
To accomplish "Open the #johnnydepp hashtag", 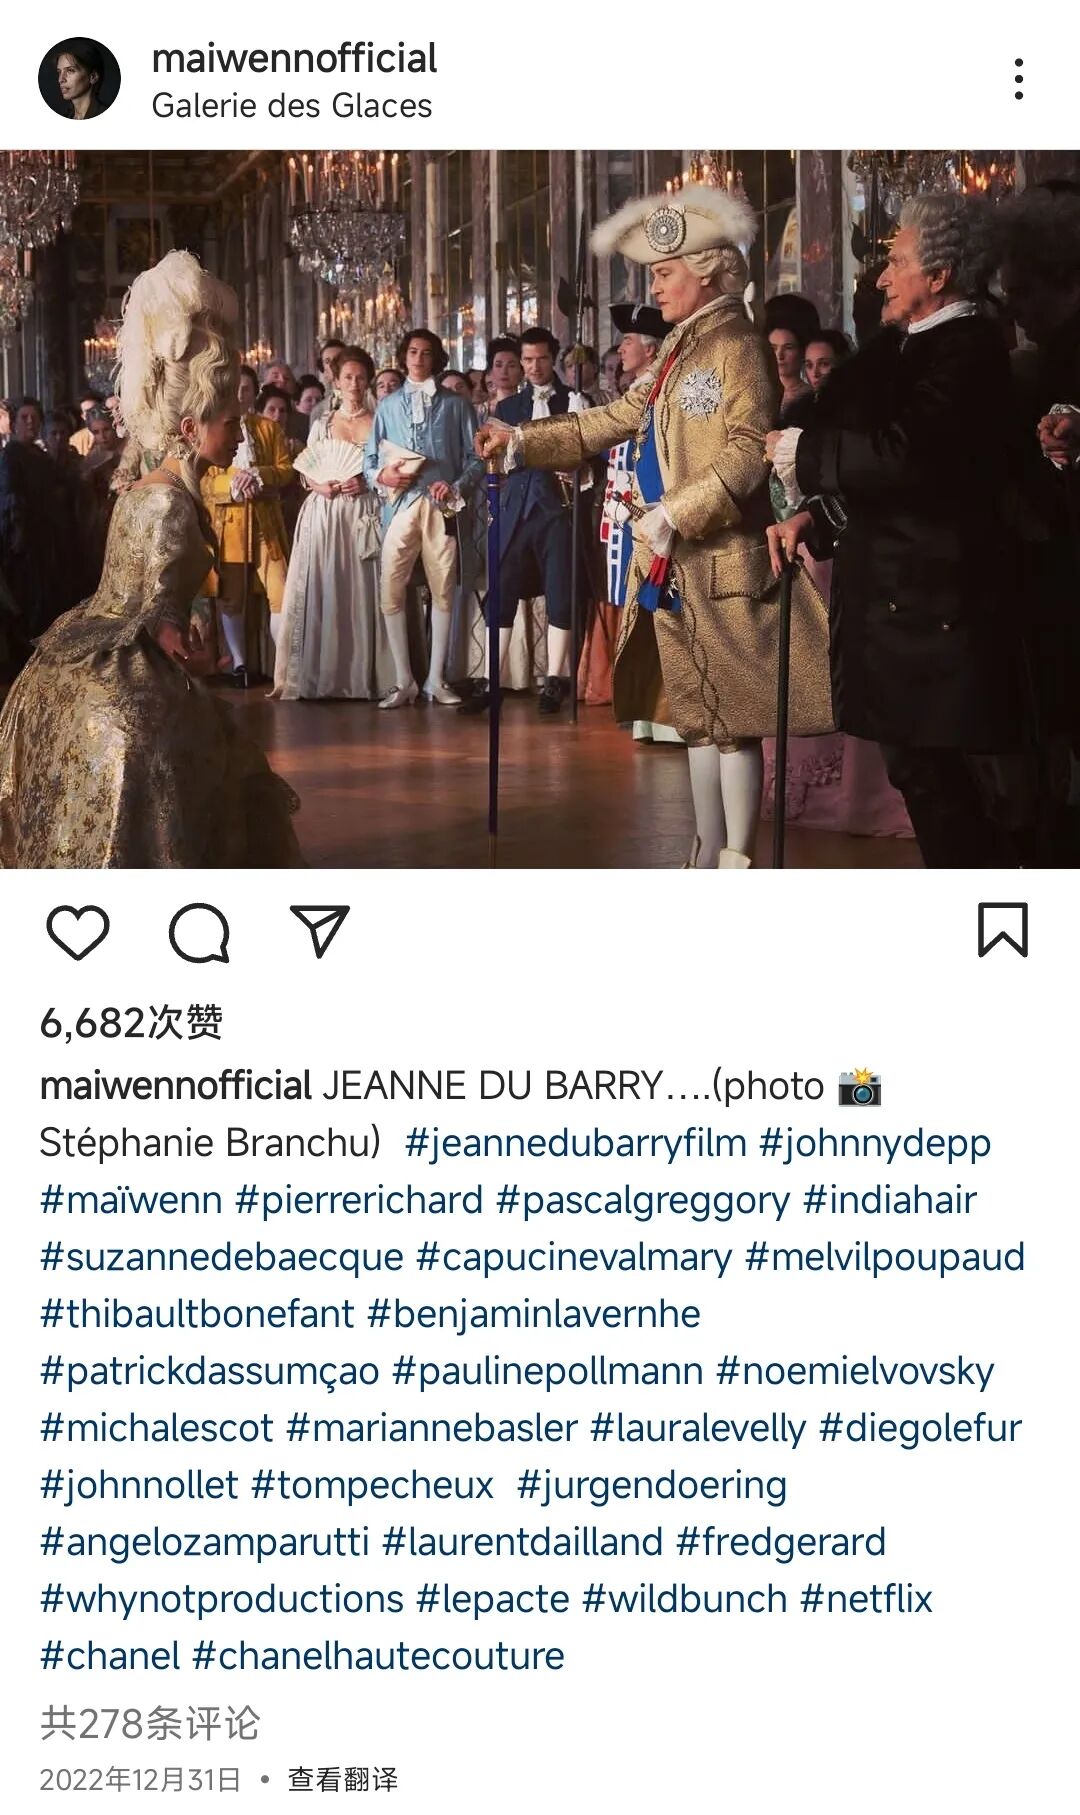I will 875,1142.
